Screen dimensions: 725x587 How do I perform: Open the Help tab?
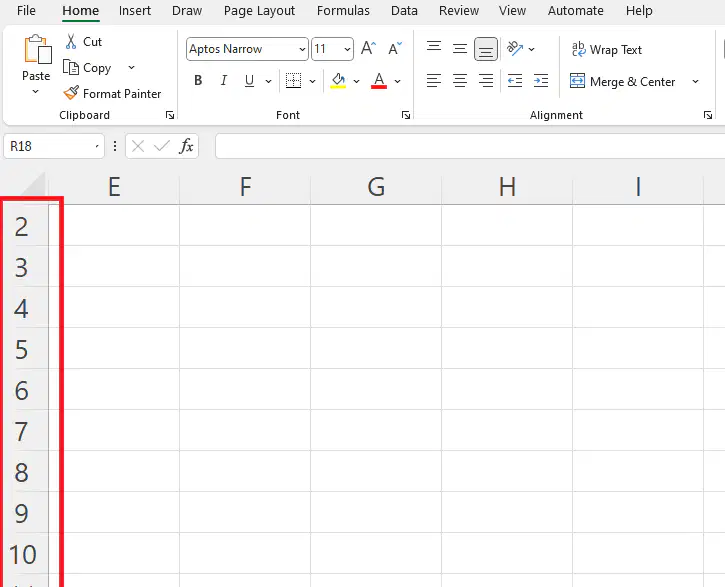click(x=639, y=11)
